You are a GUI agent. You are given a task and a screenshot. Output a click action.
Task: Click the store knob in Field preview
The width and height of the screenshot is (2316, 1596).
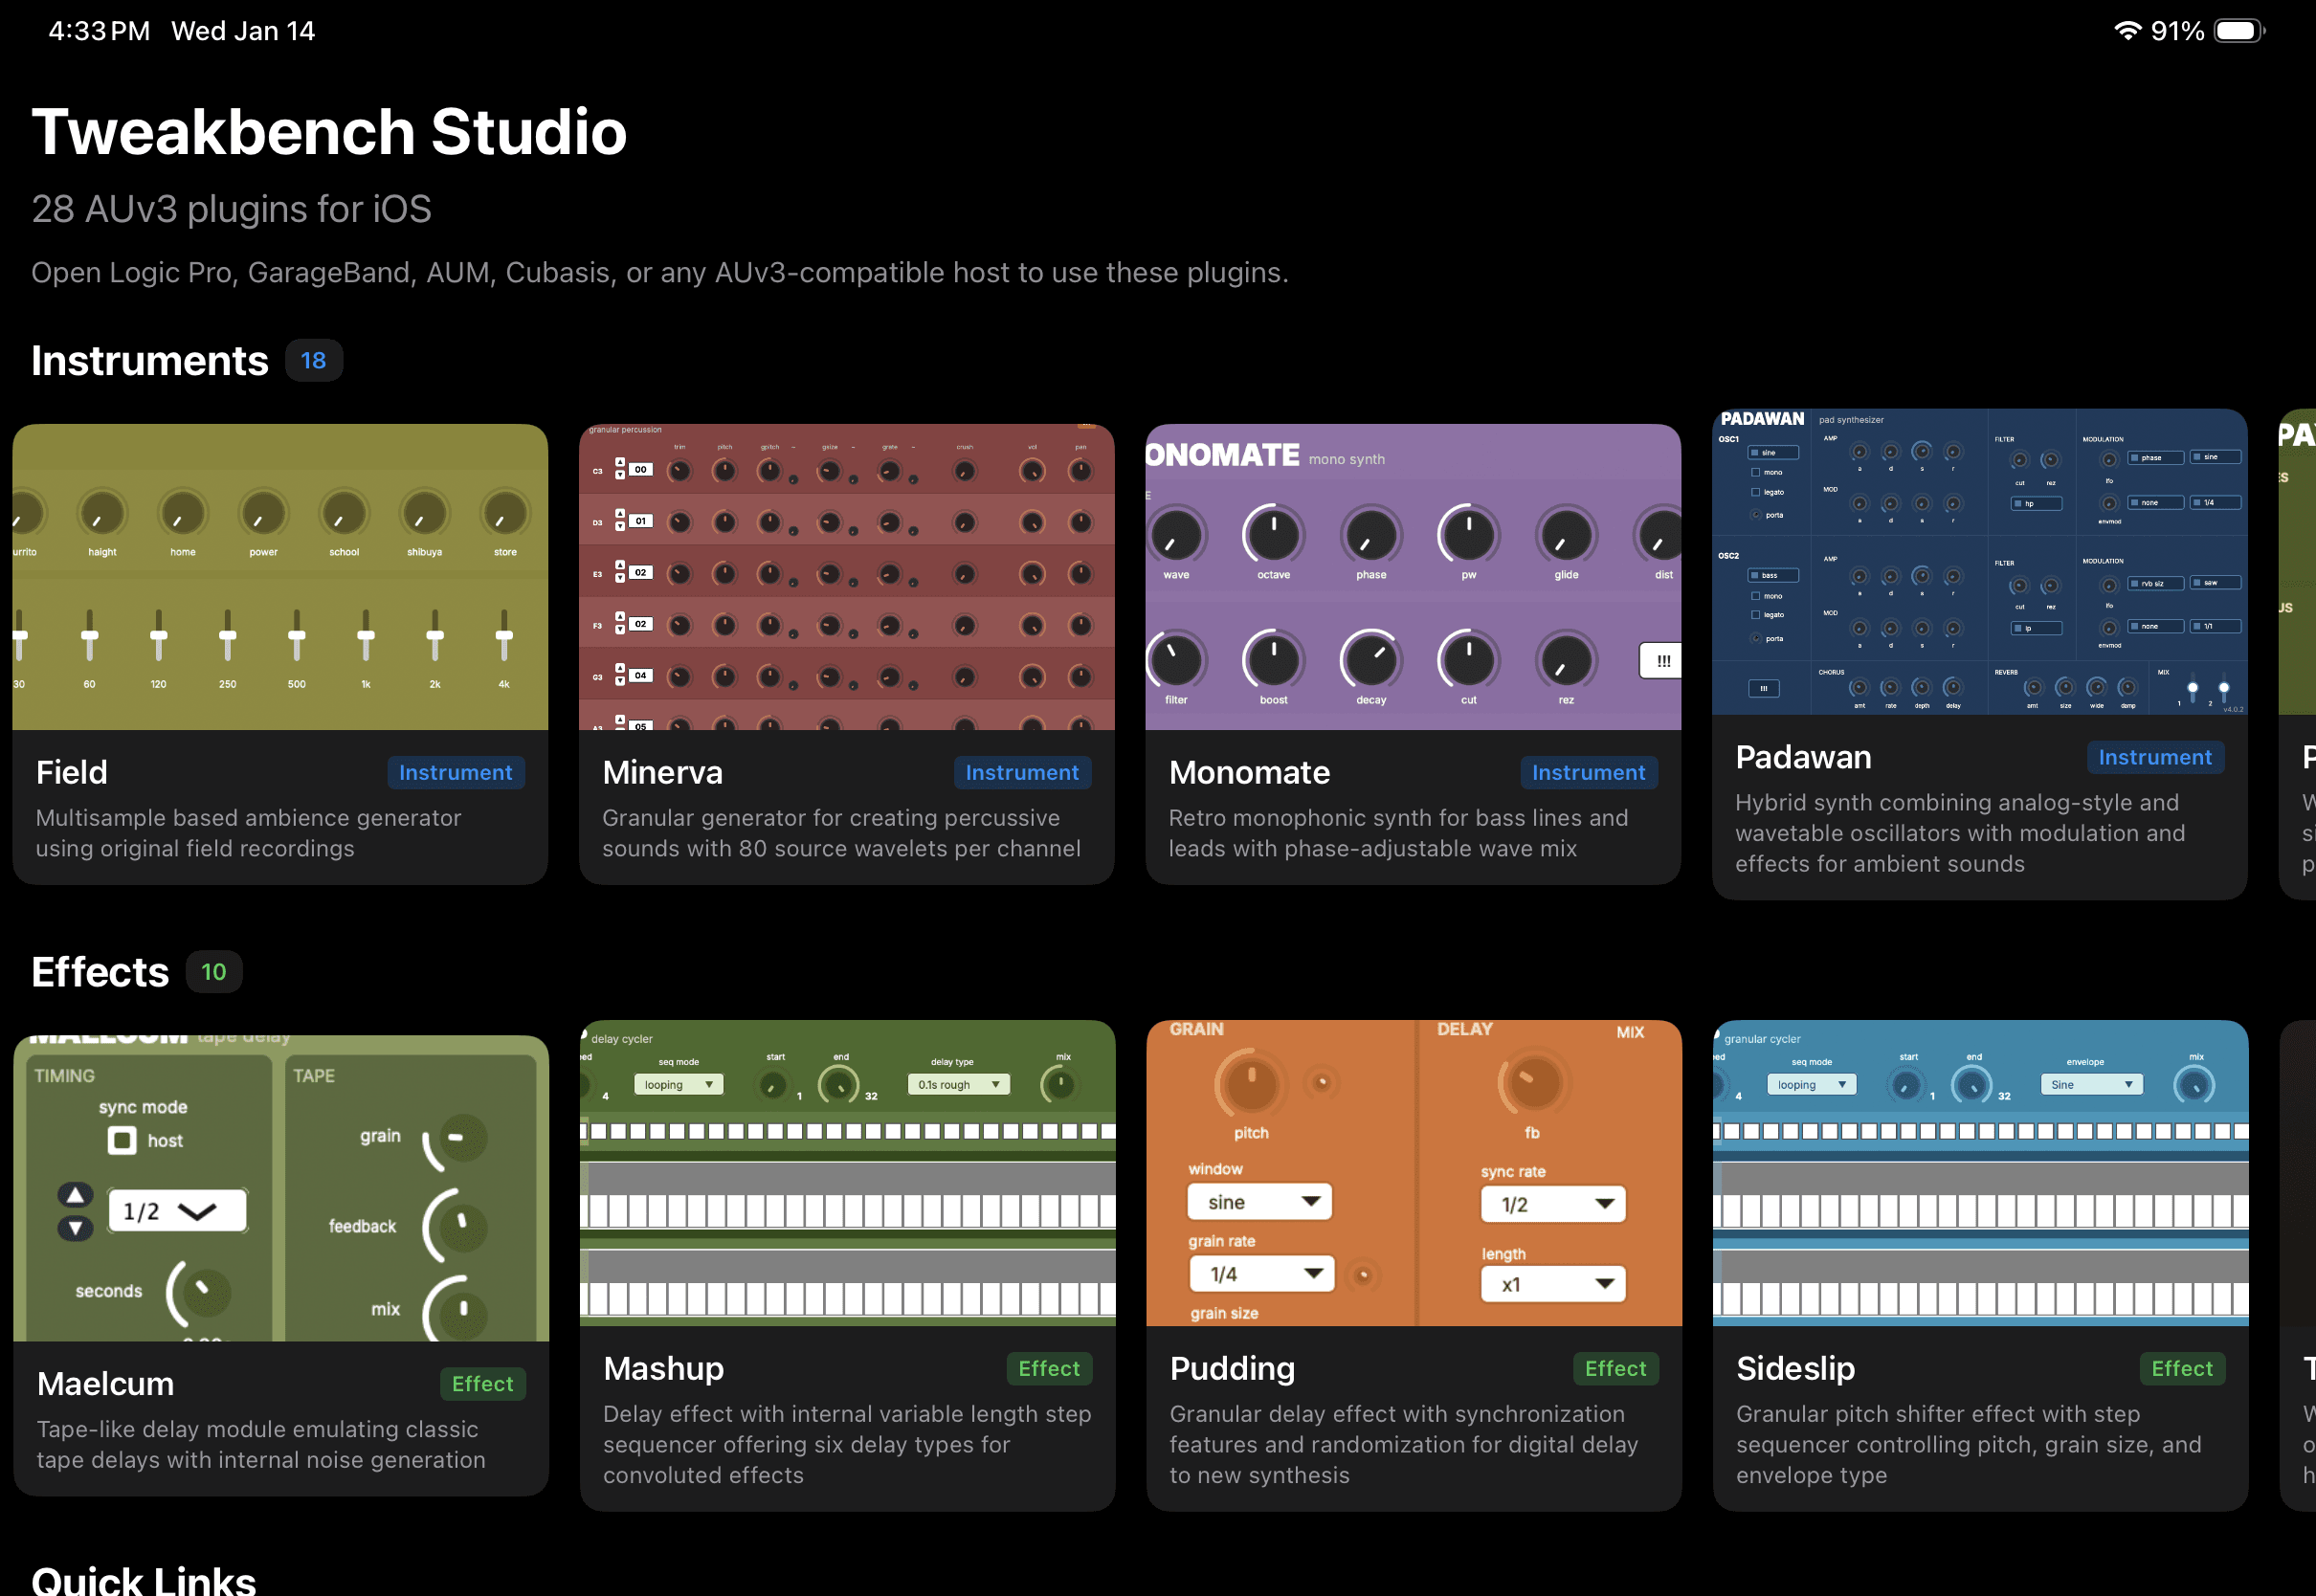pyautogui.click(x=505, y=514)
